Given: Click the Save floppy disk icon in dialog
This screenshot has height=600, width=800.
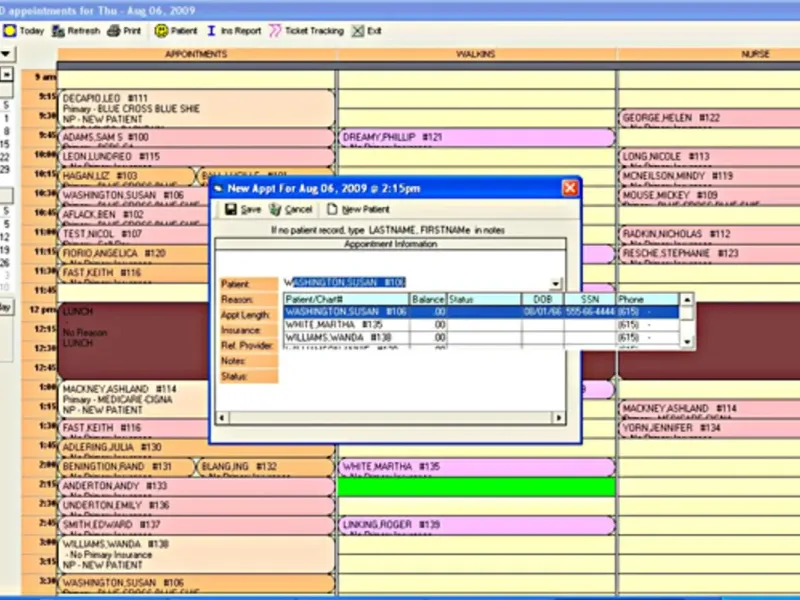Looking at the screenshot, I should 231,209.
